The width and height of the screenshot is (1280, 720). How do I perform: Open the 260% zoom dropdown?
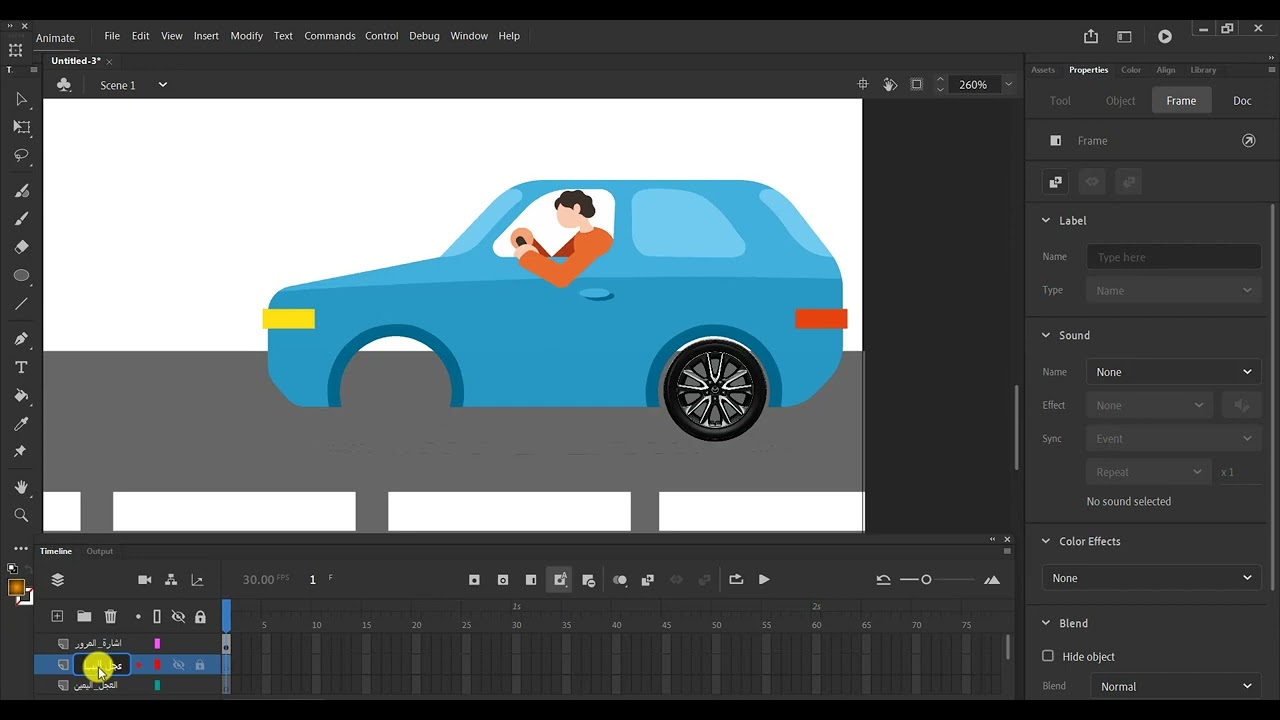pos(1008,85)
